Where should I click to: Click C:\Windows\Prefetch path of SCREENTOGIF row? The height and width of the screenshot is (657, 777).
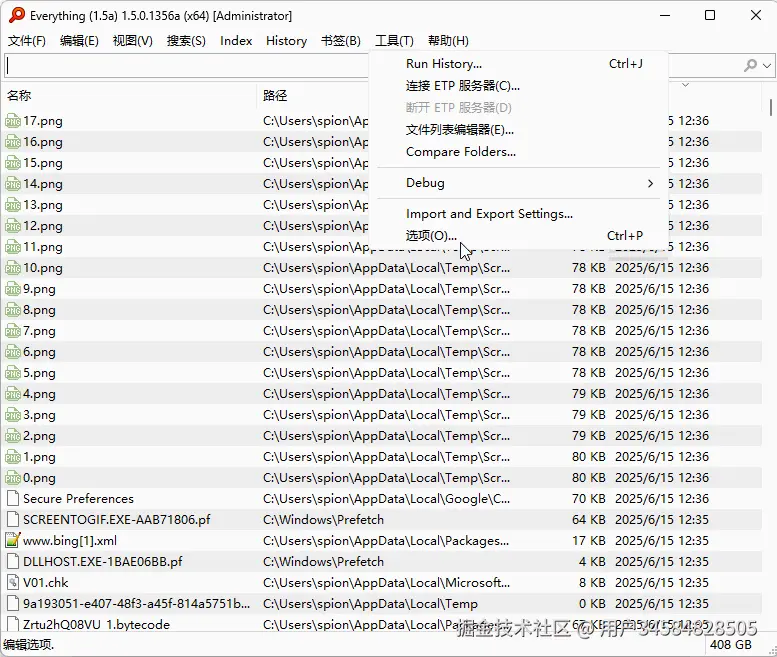324,520
